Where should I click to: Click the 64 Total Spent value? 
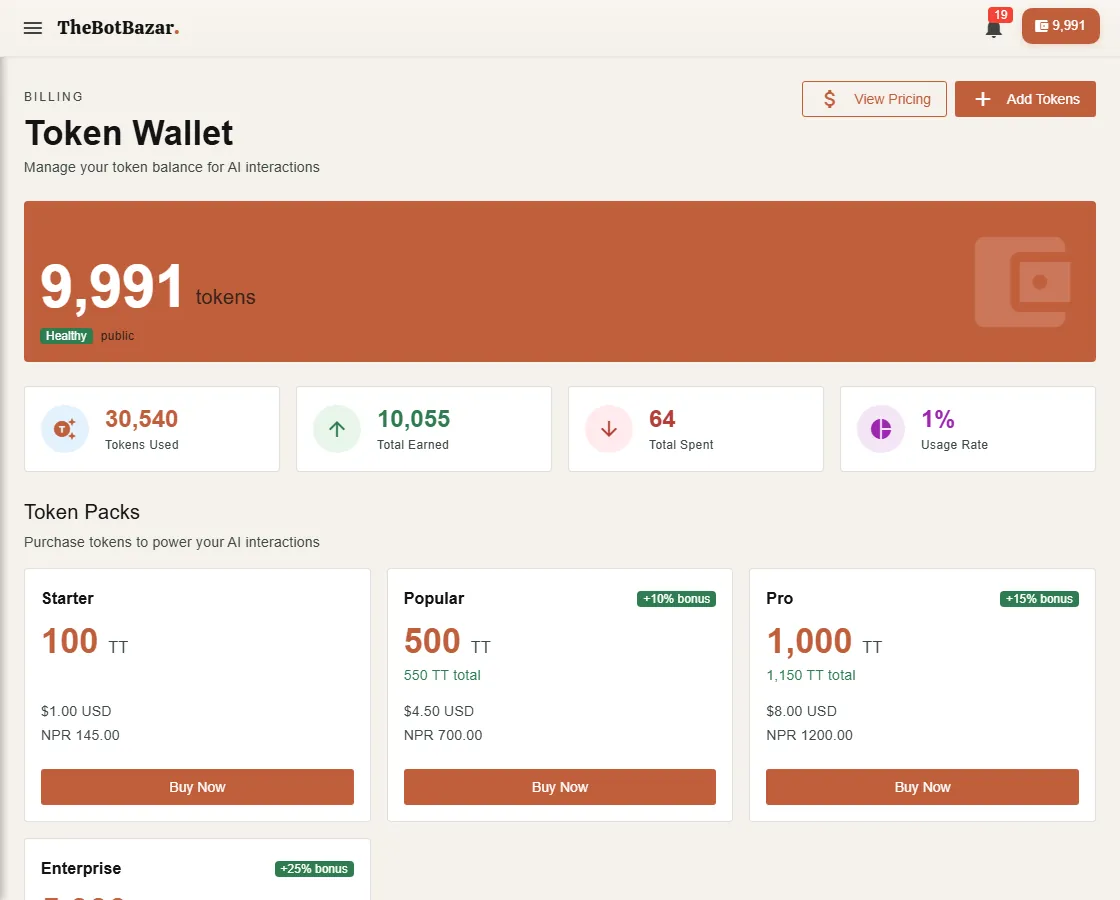pos(662,419)
